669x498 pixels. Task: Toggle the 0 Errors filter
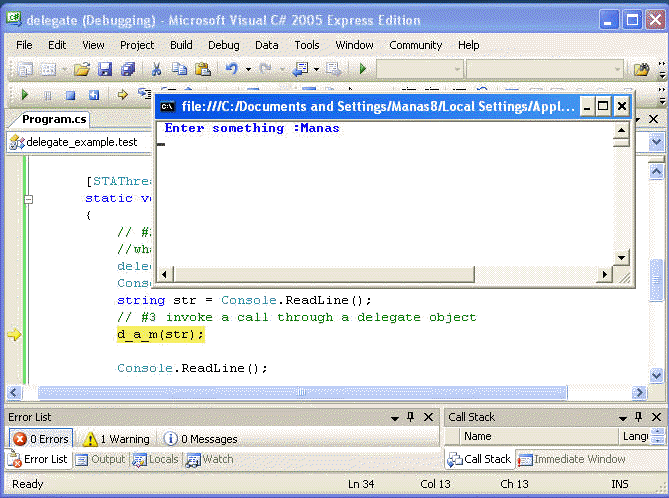tap(40, 439)
